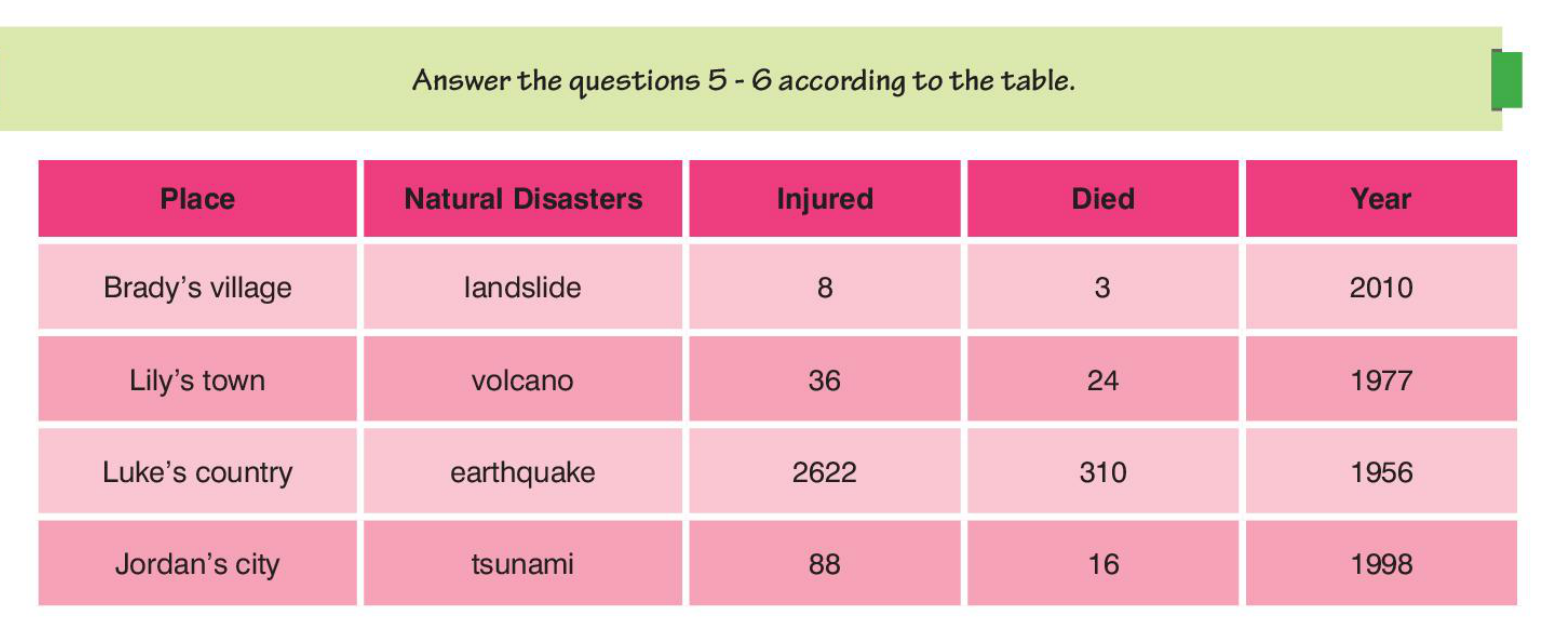Click the year 1977 cell
Viewport: 1557px width, 619px height.
click(1380, 380)
